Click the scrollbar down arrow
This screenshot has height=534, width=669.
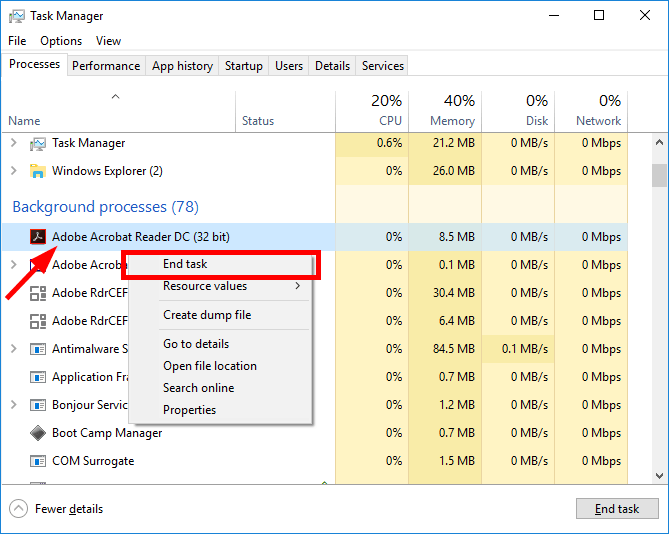(659, 476)
